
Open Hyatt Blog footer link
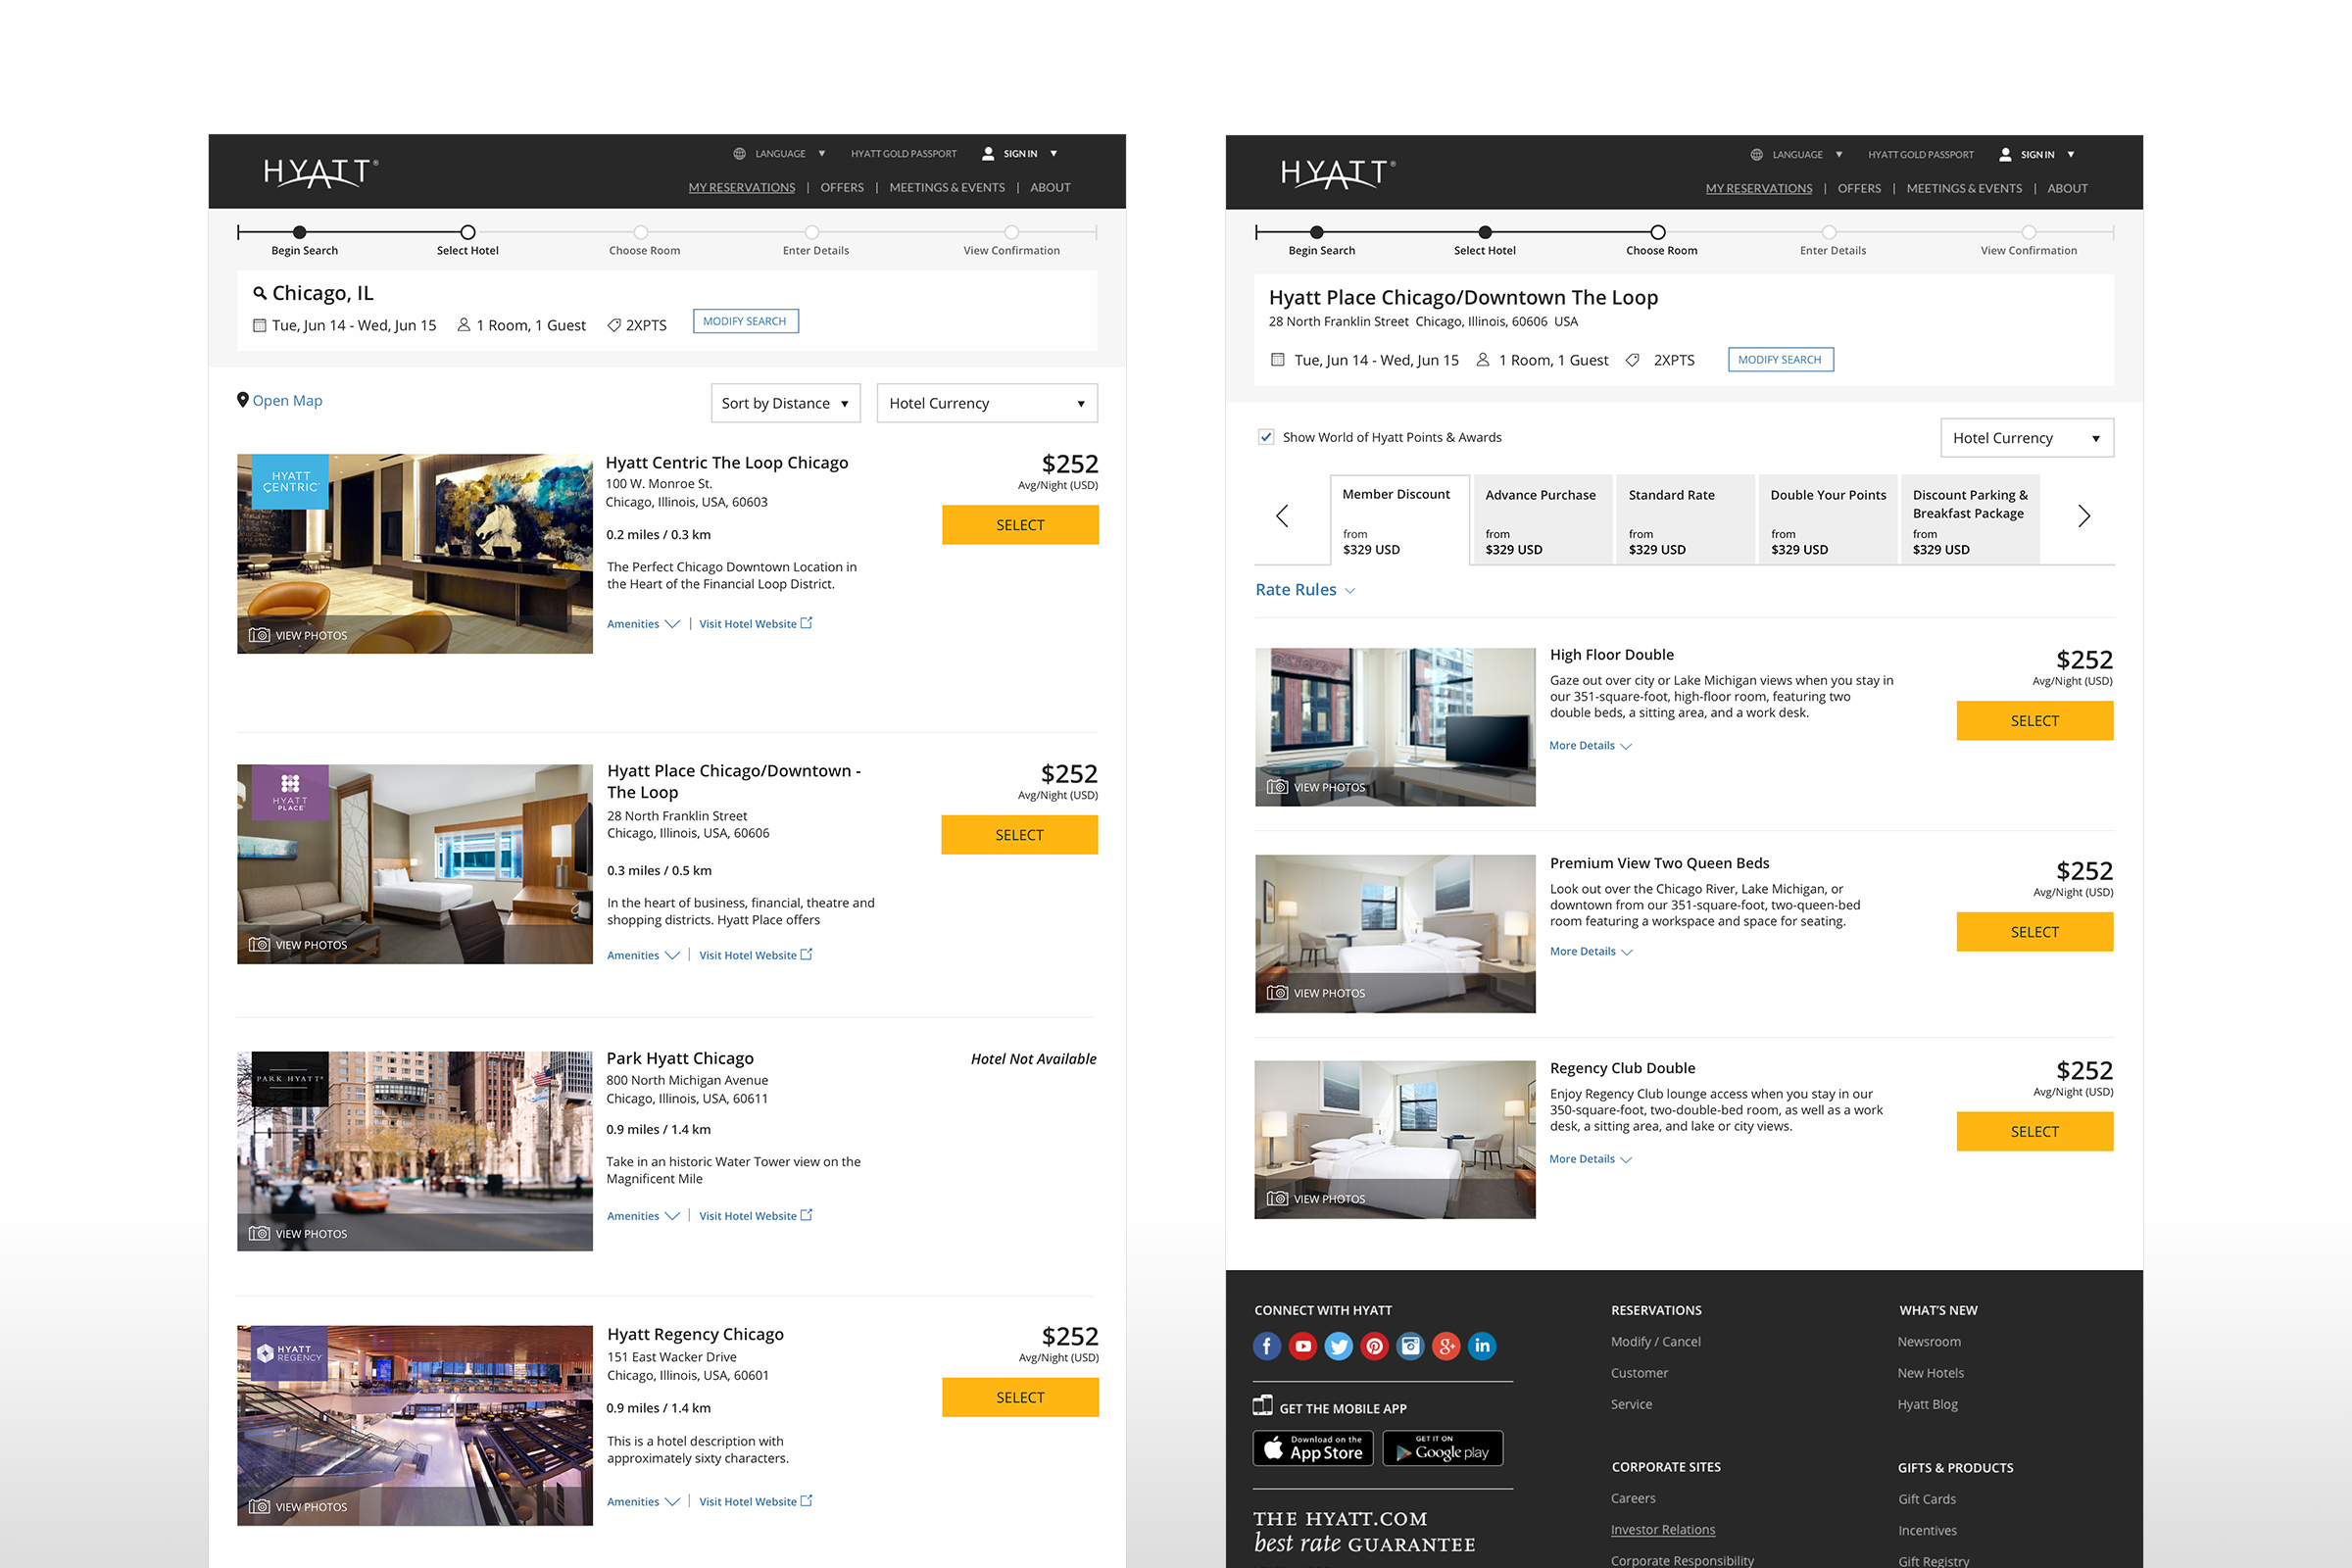pos(1928,1405)
